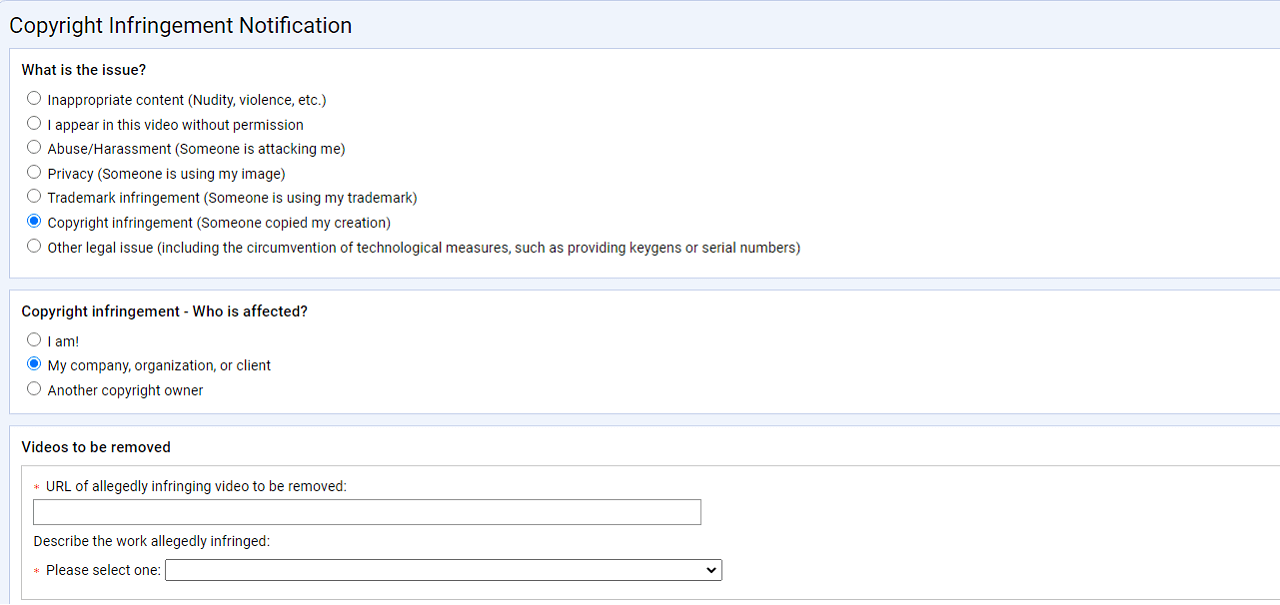Click 'Videos to be removed' heading
1280x605 pixels.
tap(96, 447)
